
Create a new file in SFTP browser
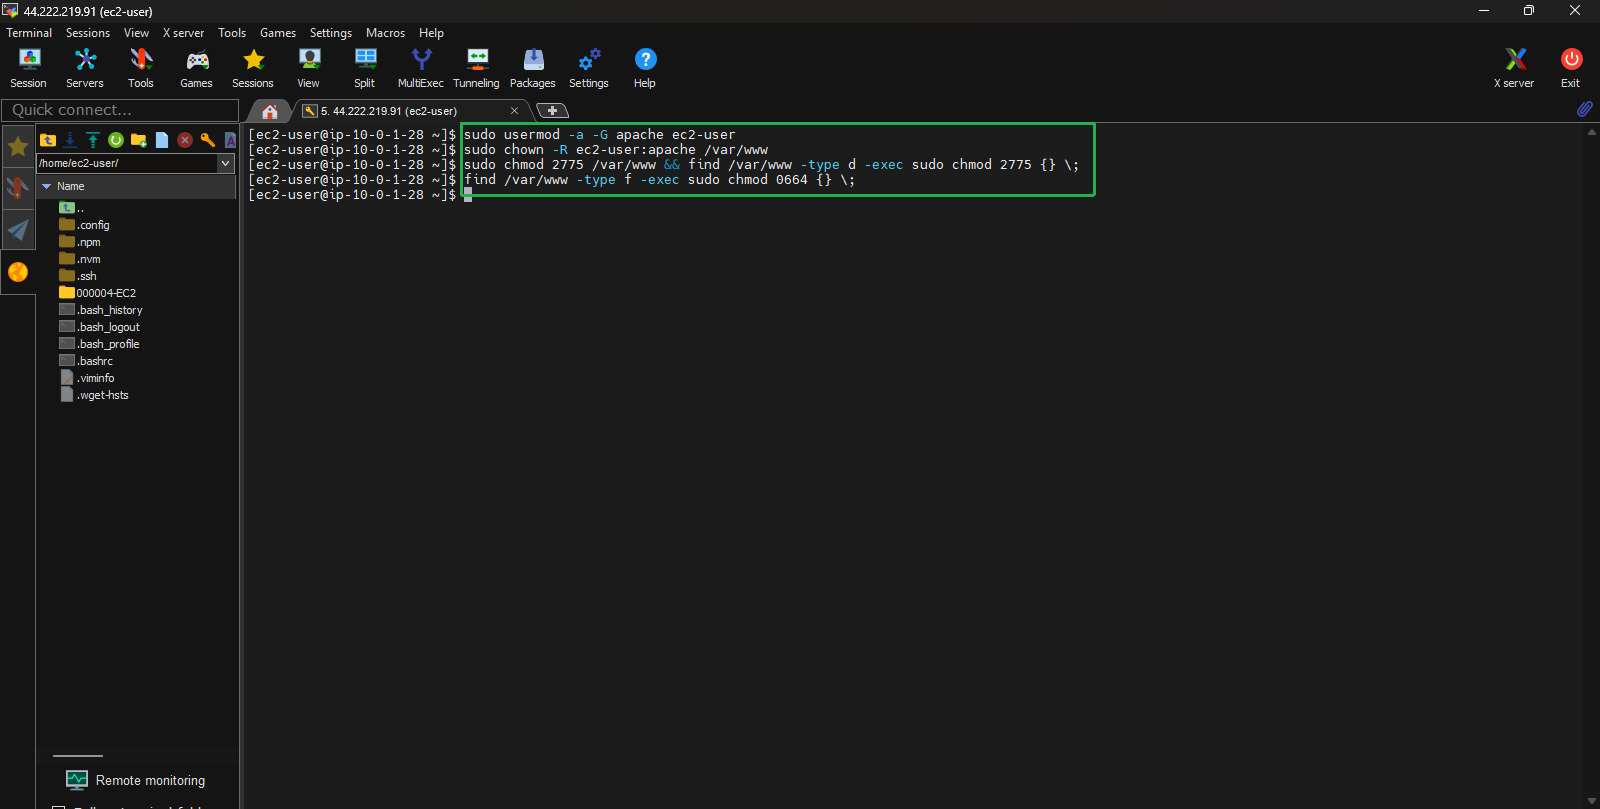(x=162, y=140)
